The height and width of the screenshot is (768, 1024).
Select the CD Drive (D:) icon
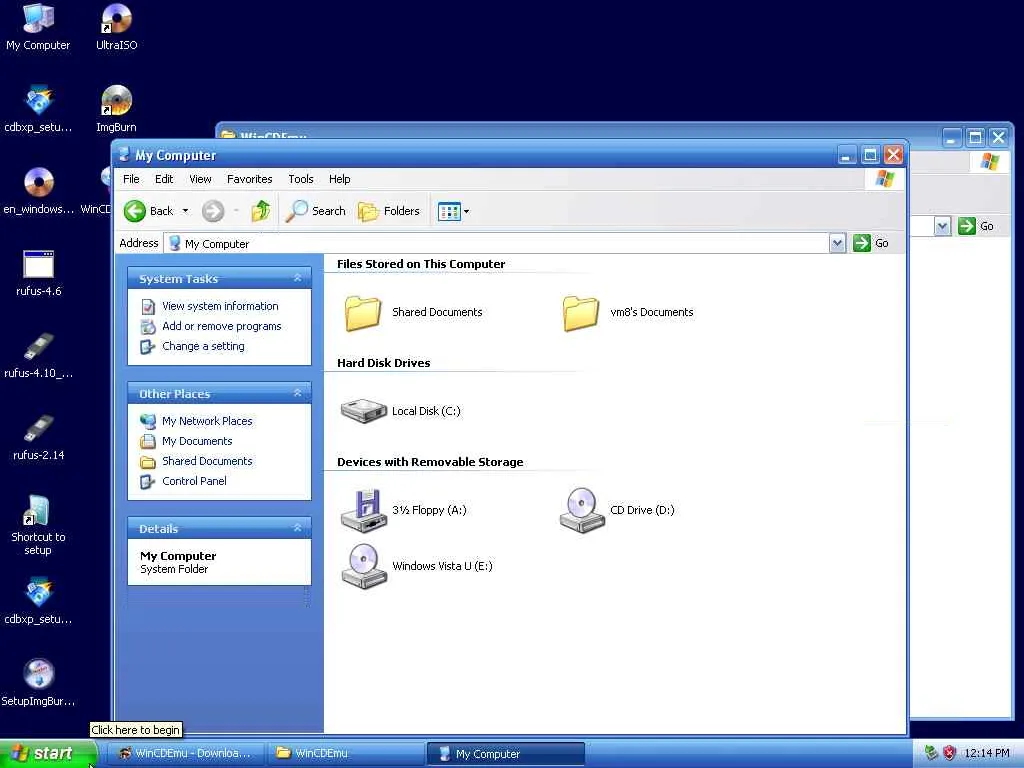click(x=617, y=510)
